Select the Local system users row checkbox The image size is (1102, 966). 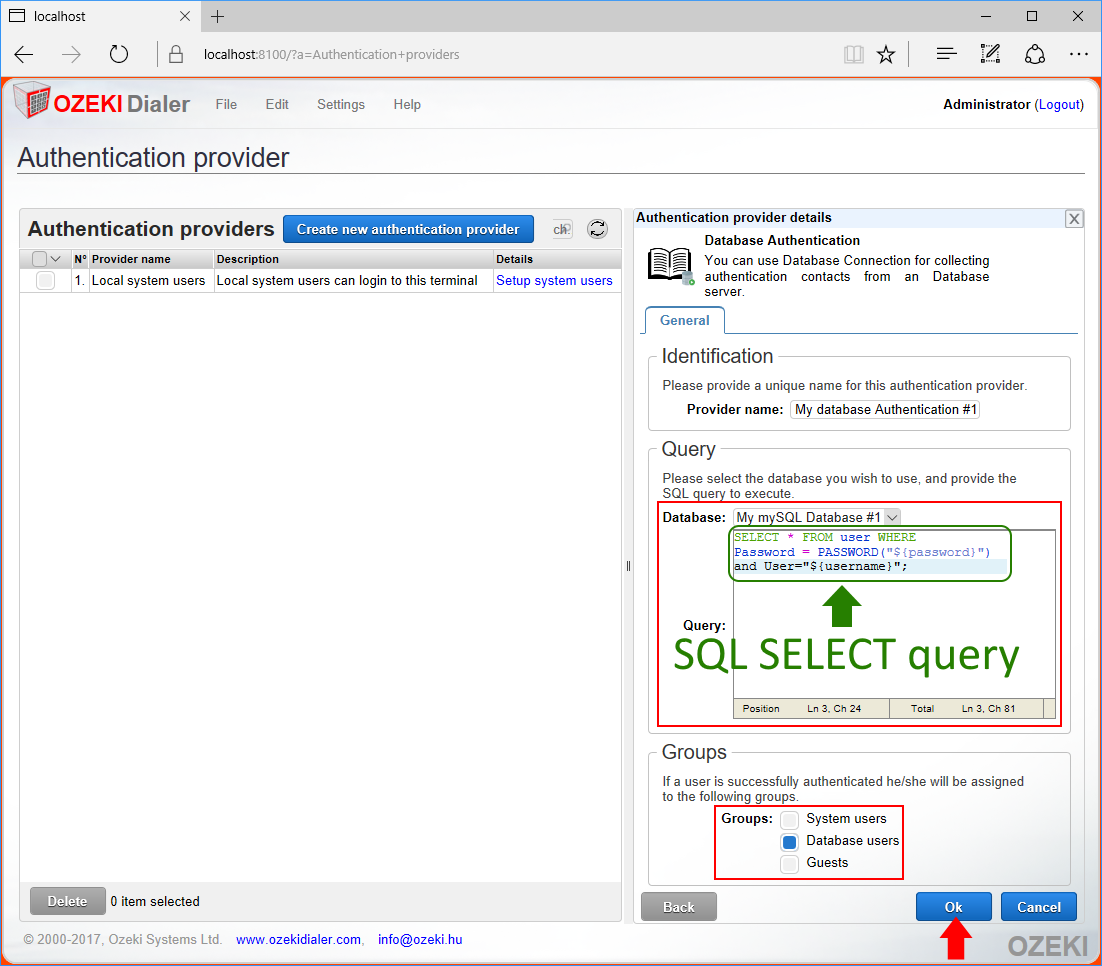tap(45, 281)
